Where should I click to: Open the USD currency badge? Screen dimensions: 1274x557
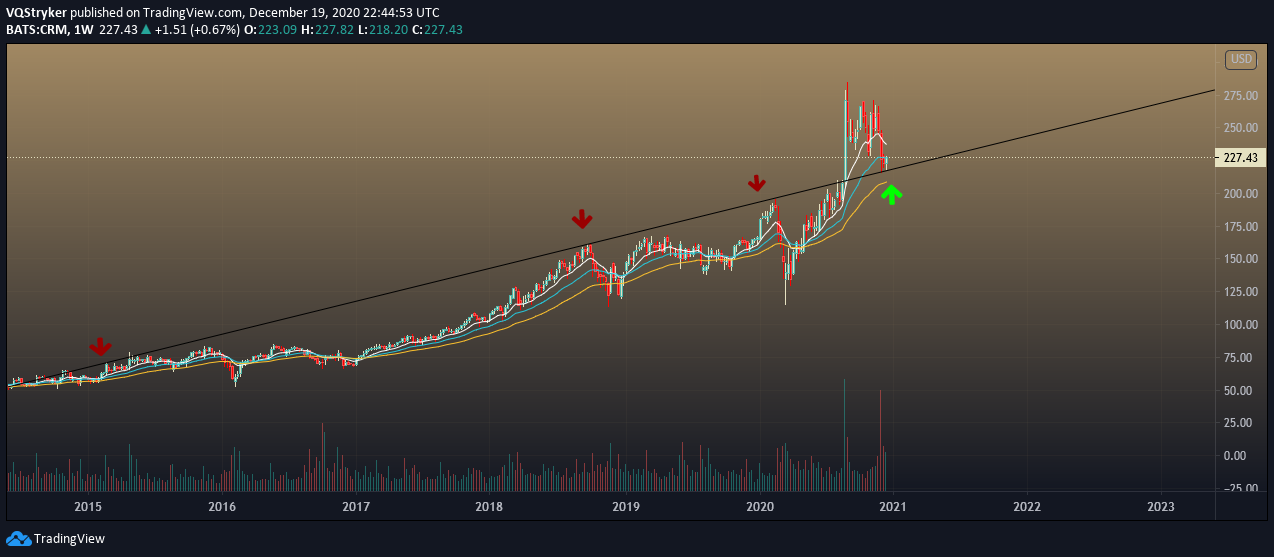tap(1241, 60)
